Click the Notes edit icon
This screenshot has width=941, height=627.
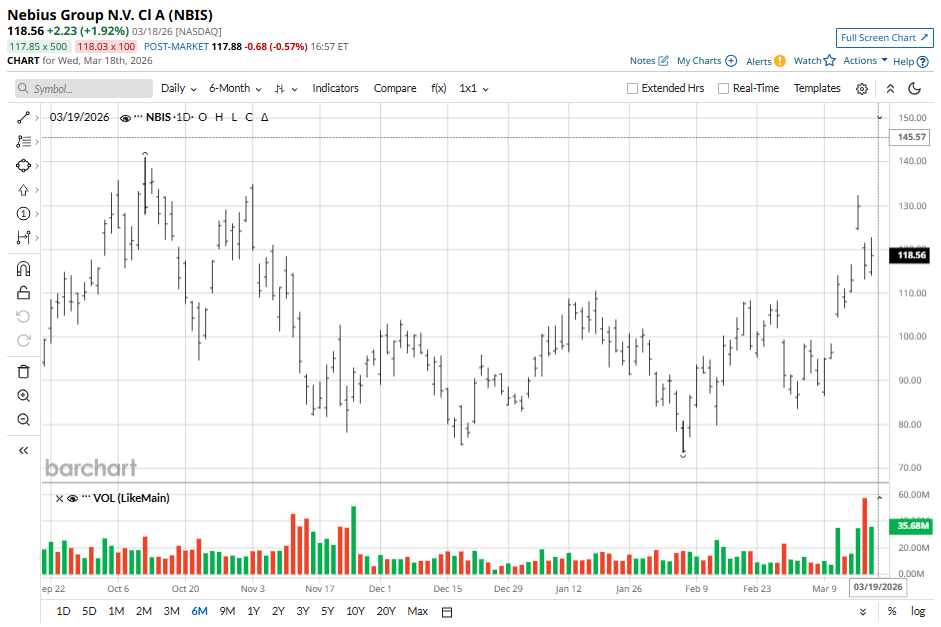pyautogui.click(x=663, y=61)
